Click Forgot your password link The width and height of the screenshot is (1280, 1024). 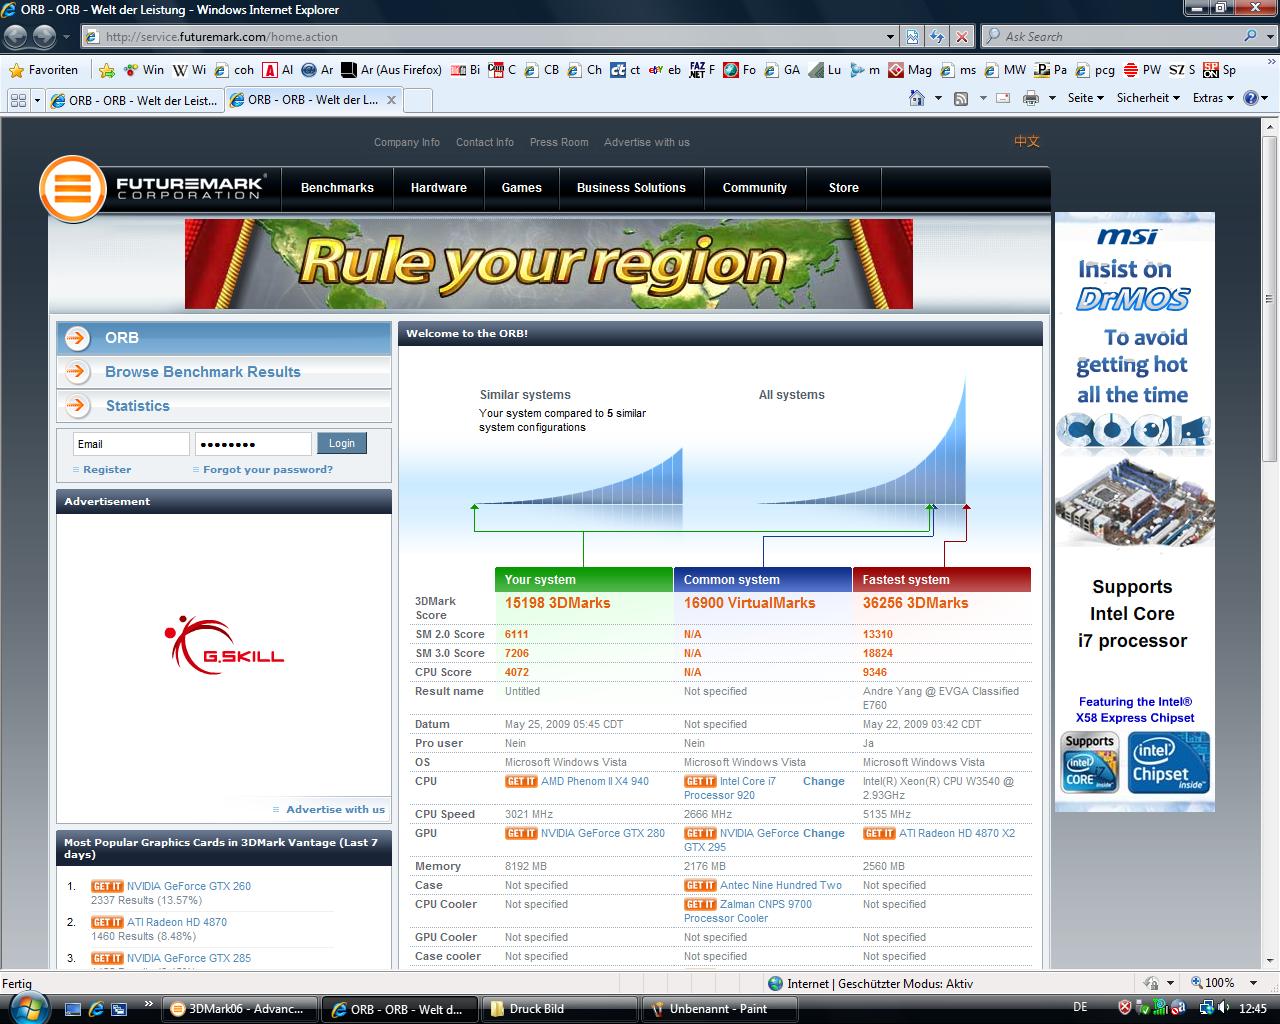[x=267, y=469]
